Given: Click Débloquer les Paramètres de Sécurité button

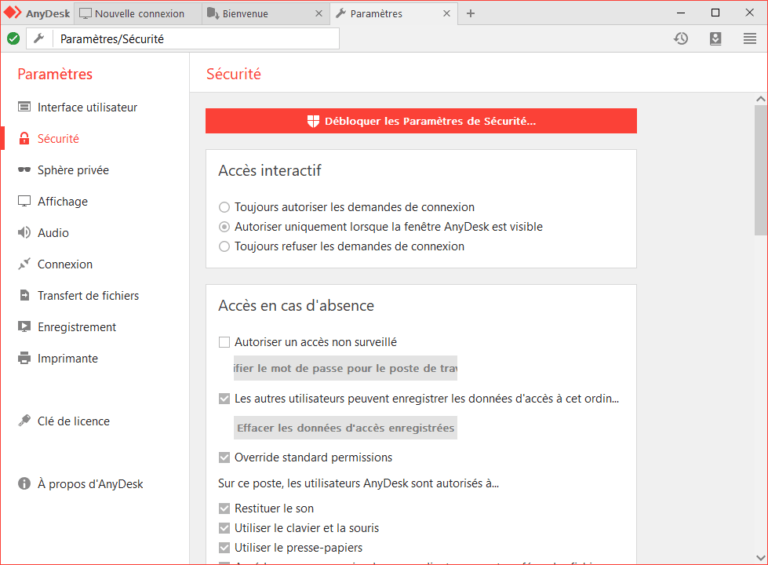Looking at the screenshot, I should tap(421, 121).
